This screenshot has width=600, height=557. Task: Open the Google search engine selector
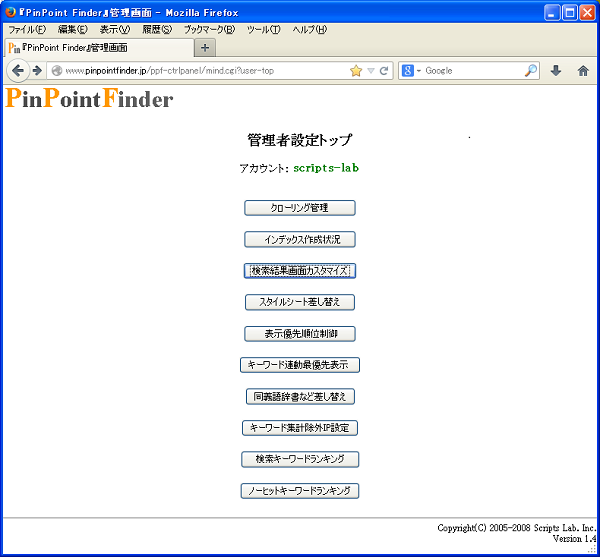[411, 71]
